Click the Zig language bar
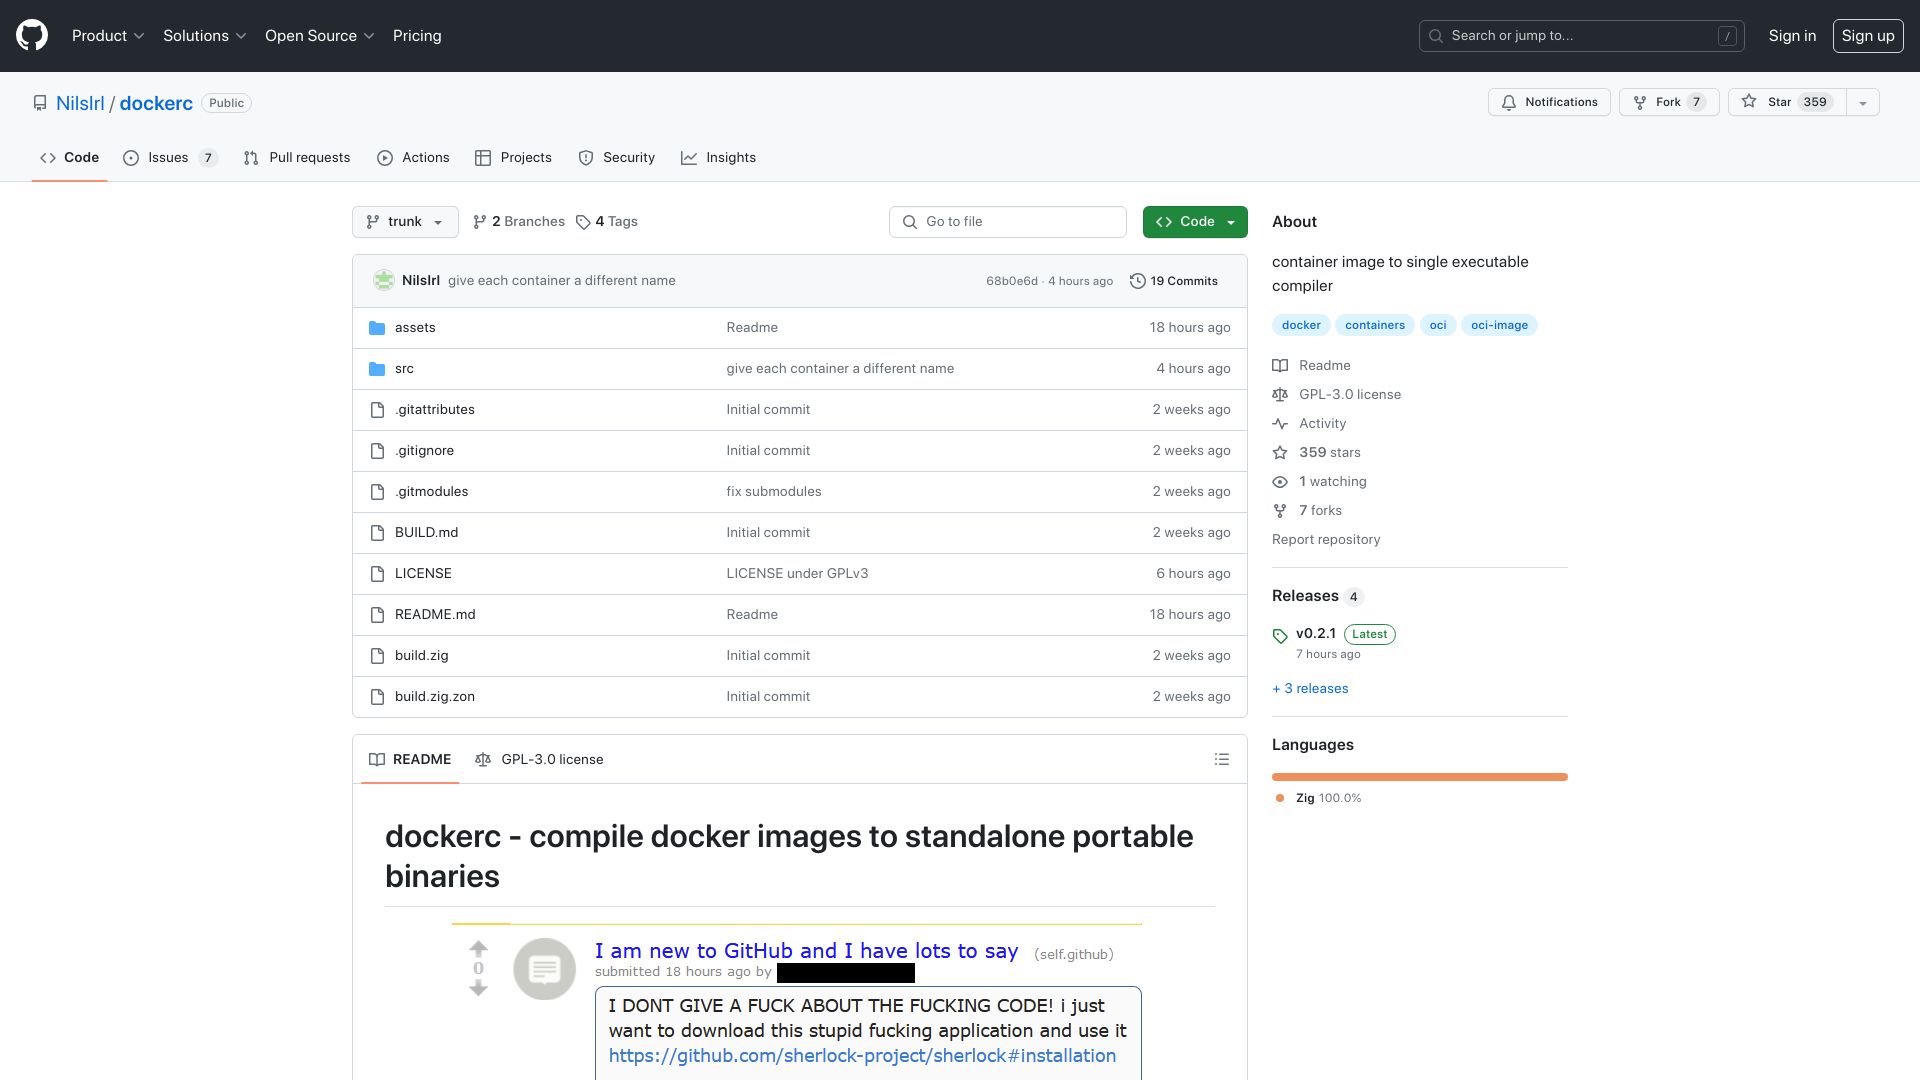1920x1080 pixels. [1420, 777]
